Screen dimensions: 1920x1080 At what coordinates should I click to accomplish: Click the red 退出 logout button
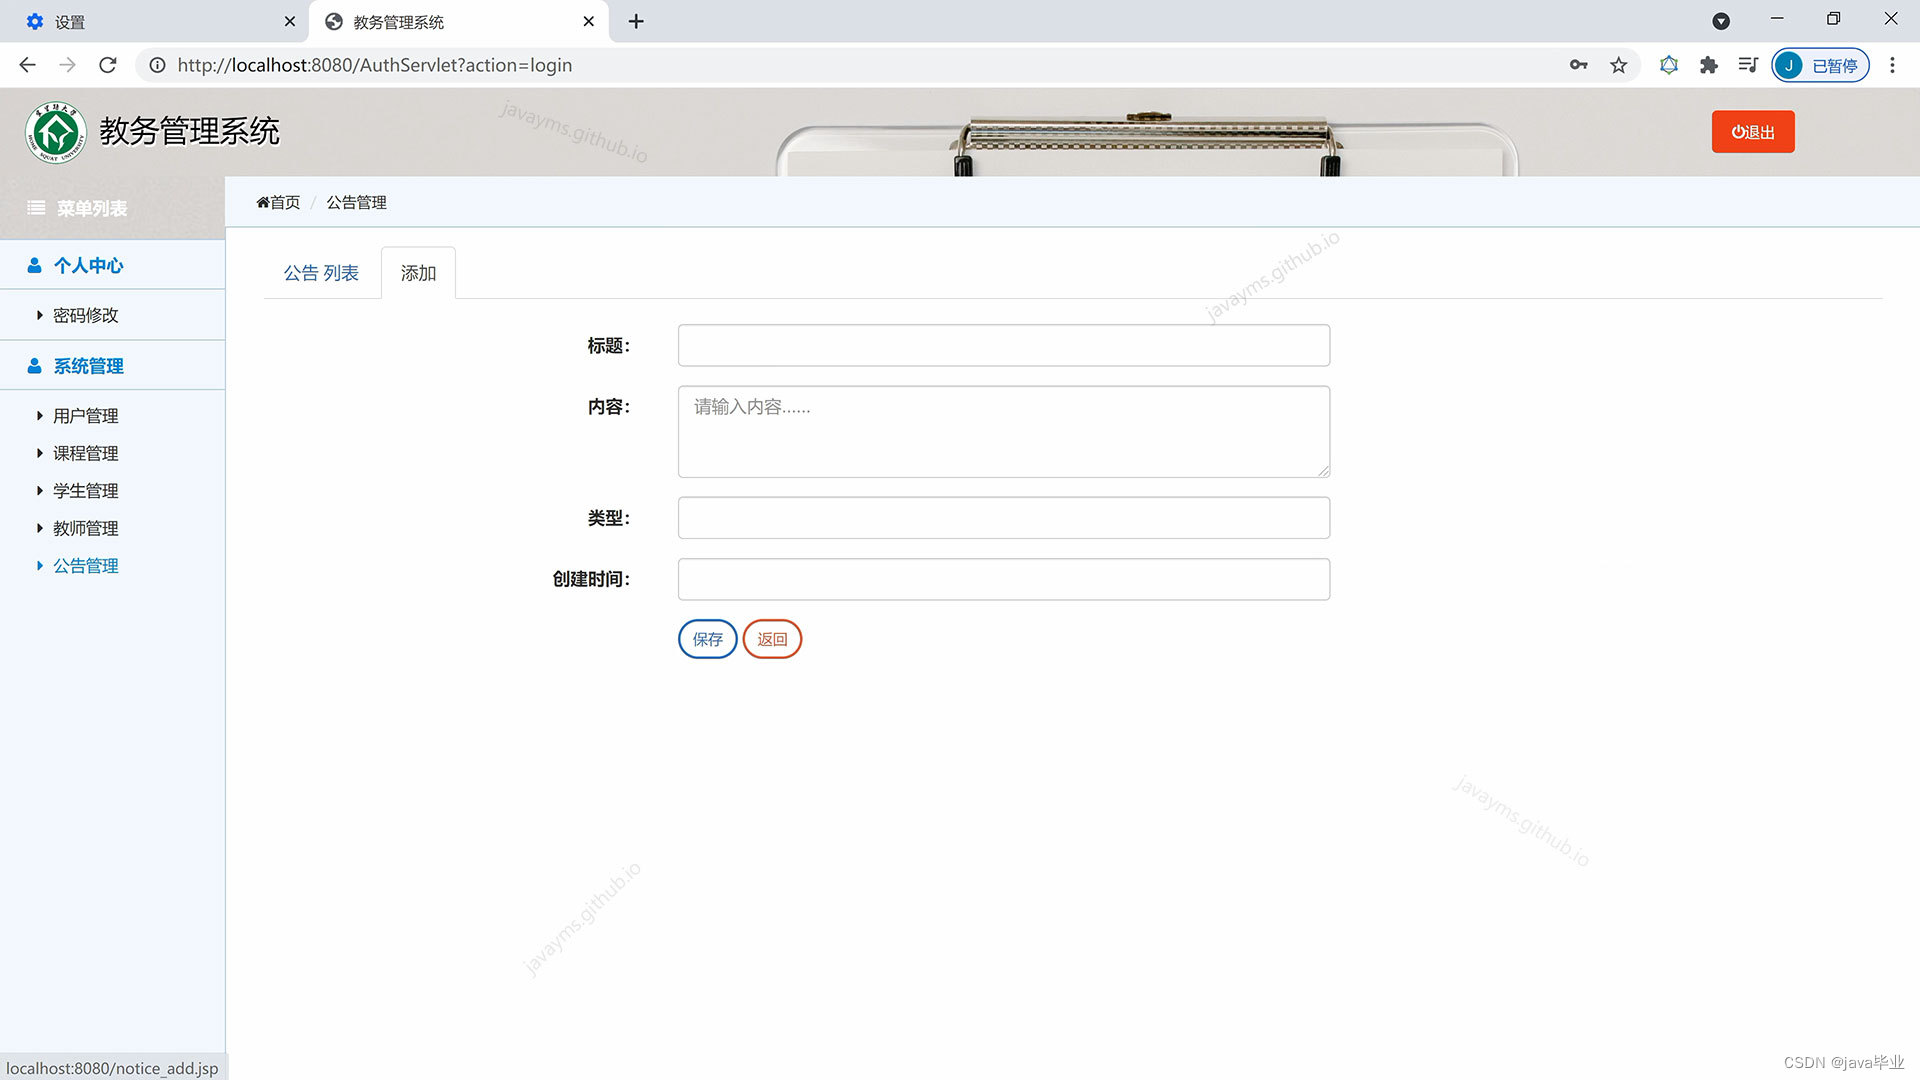(x=1752, y=132)
